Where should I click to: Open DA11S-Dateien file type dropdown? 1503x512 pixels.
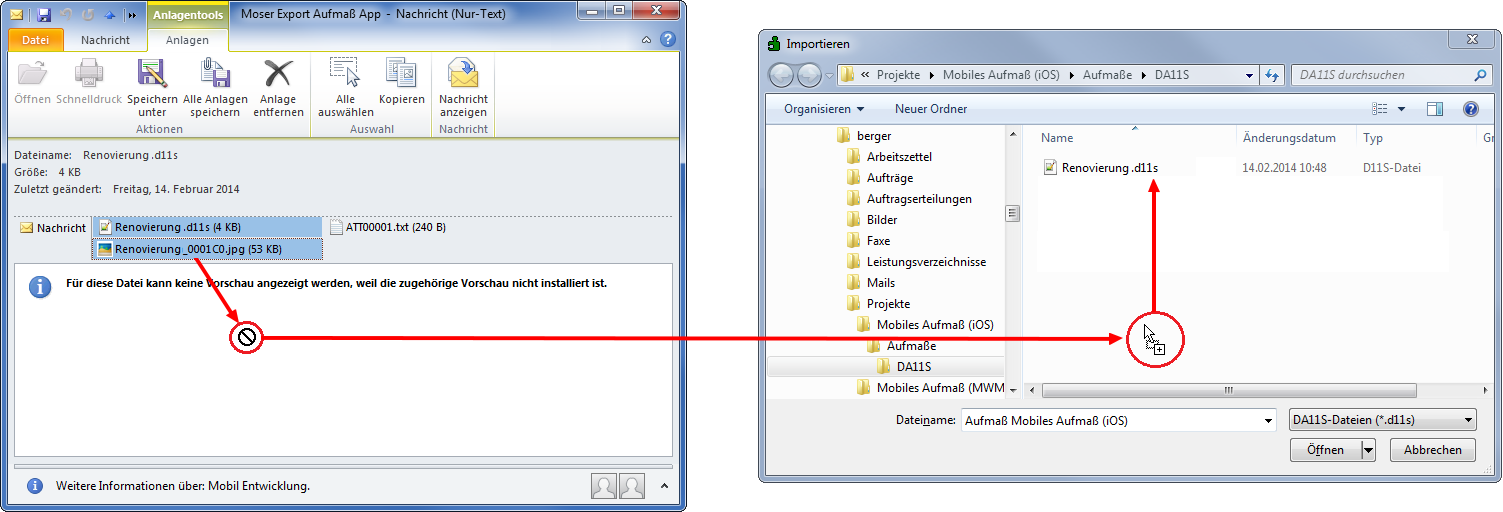click(1383, 421)
